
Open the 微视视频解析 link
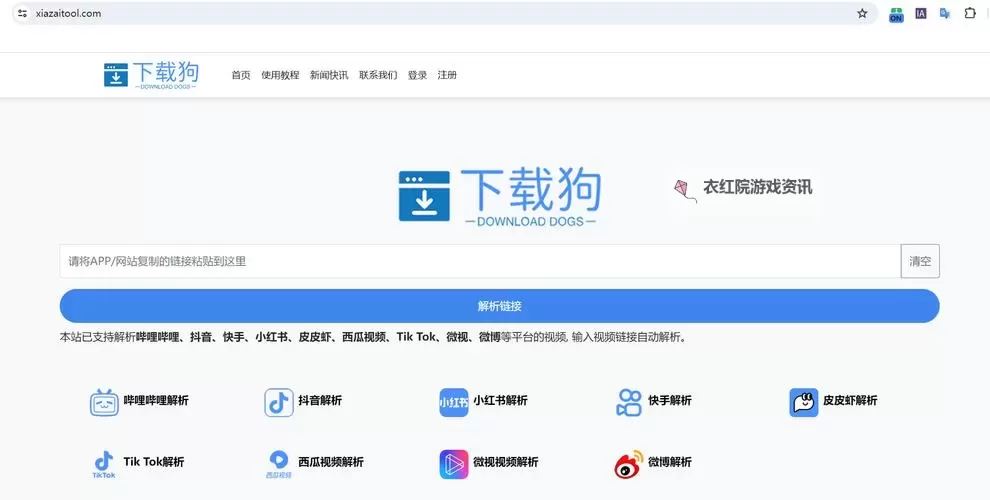(x=506, y=462)
